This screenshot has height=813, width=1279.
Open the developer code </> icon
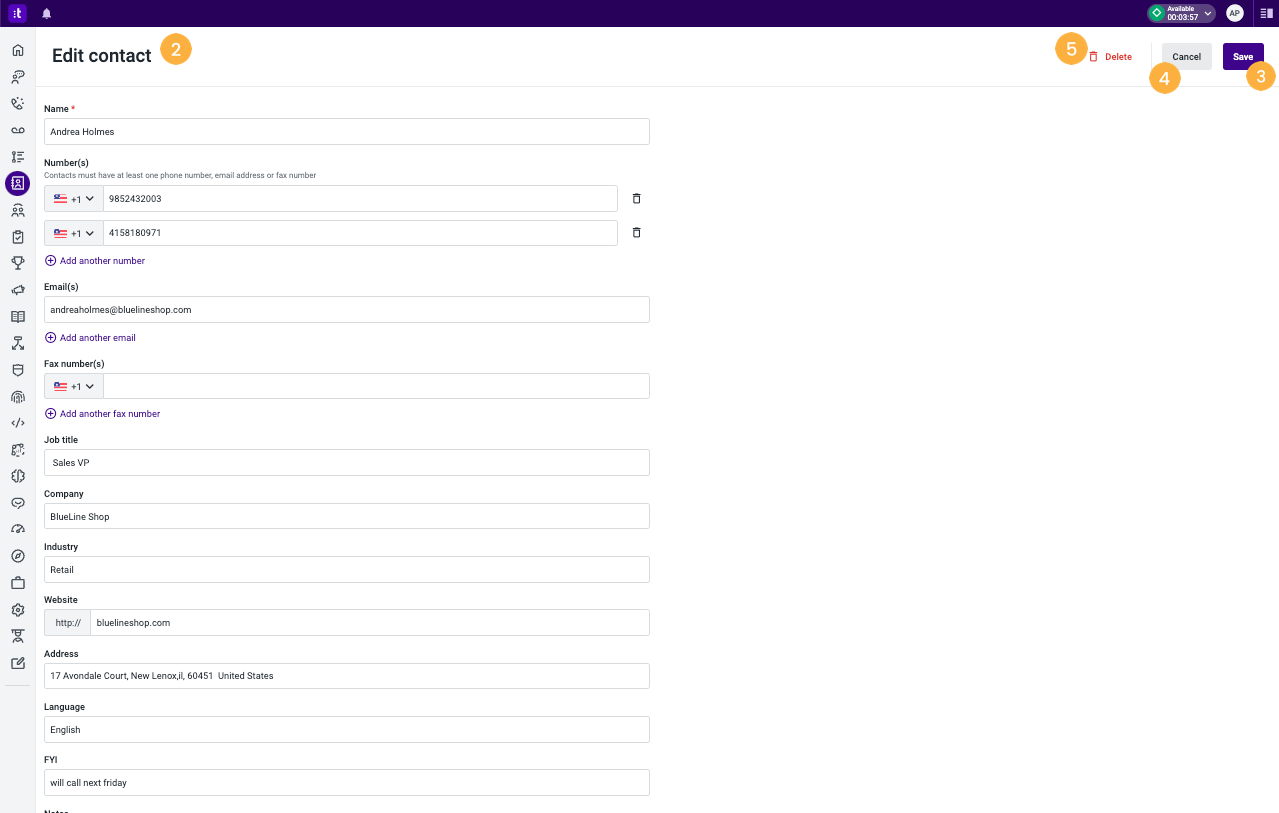(x=17, y=423)
